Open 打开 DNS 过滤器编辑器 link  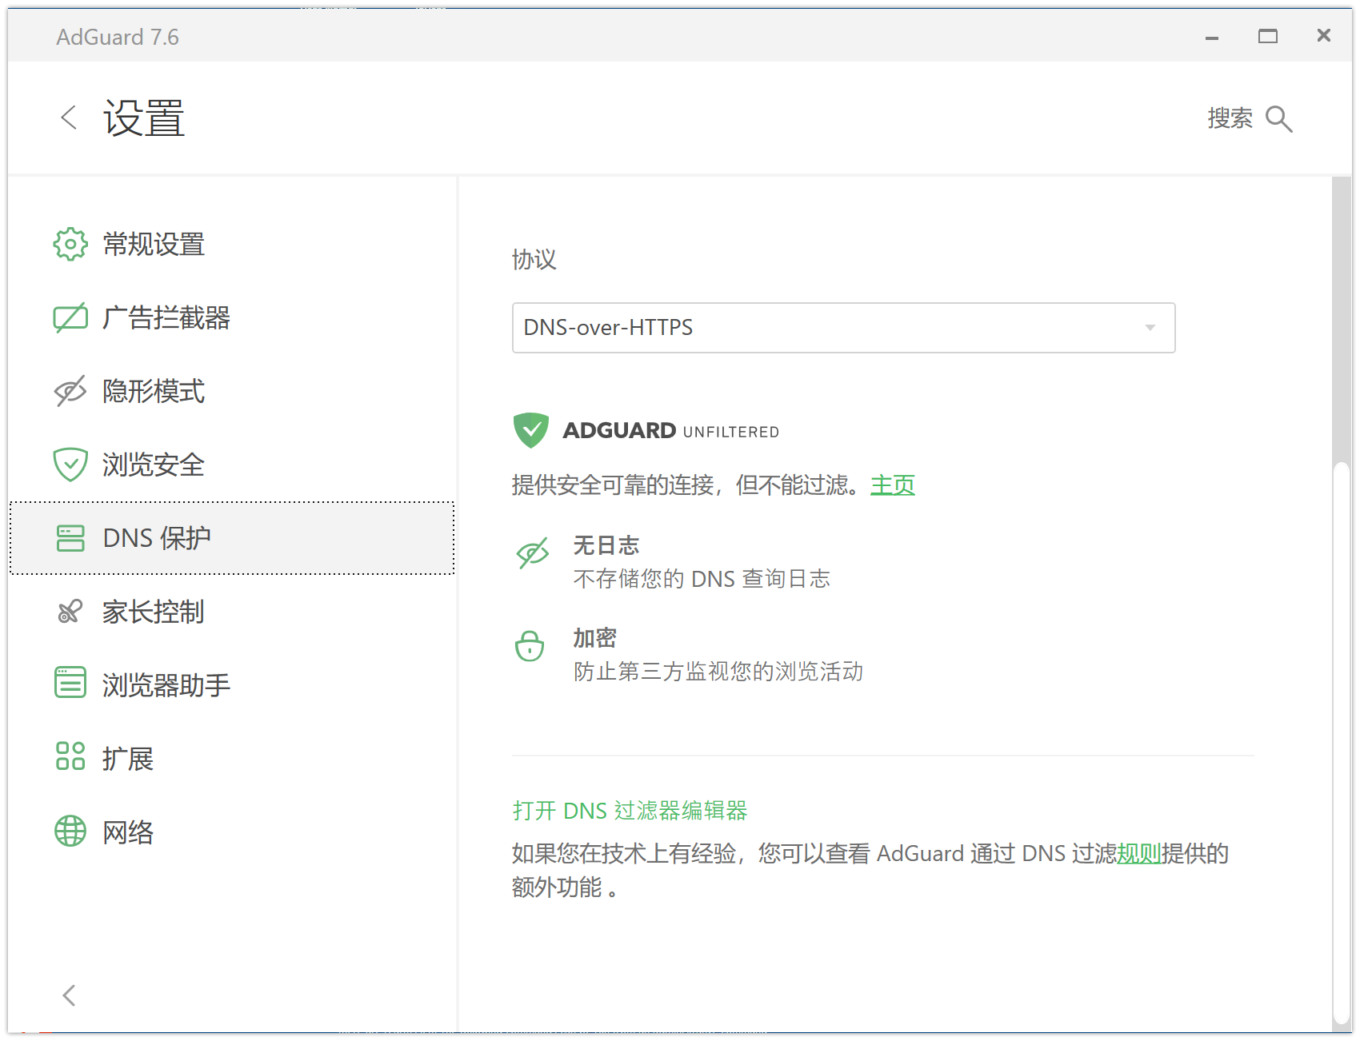click(x=630, y=811)
